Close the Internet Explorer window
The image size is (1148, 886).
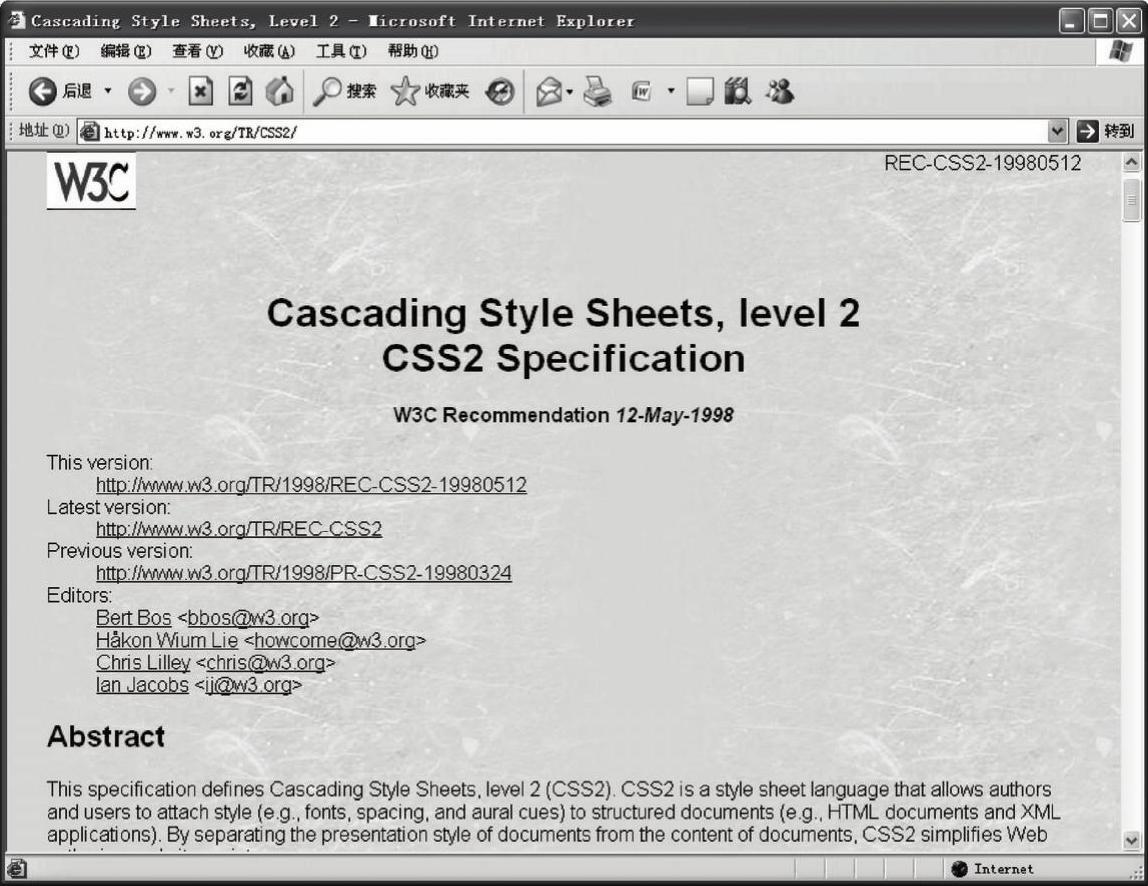(1128, 21)
